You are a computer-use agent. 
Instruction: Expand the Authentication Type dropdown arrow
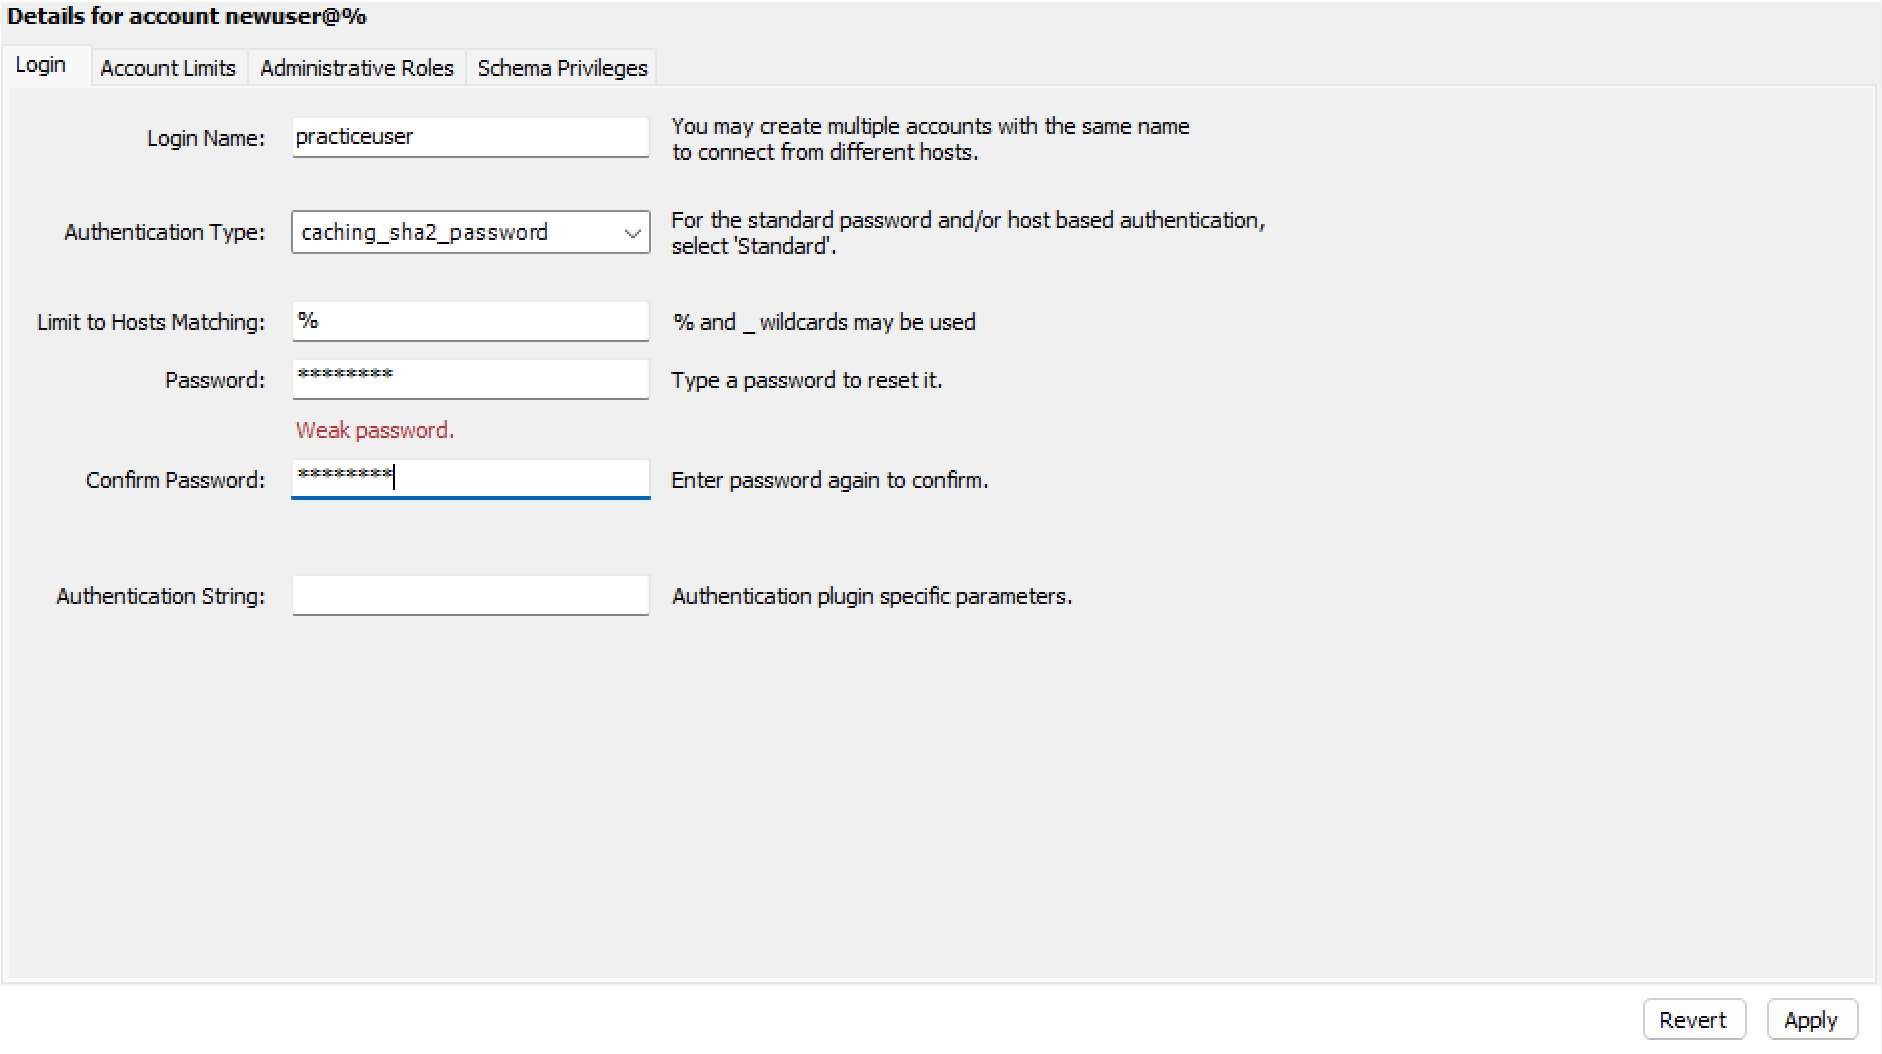point(632,233)
